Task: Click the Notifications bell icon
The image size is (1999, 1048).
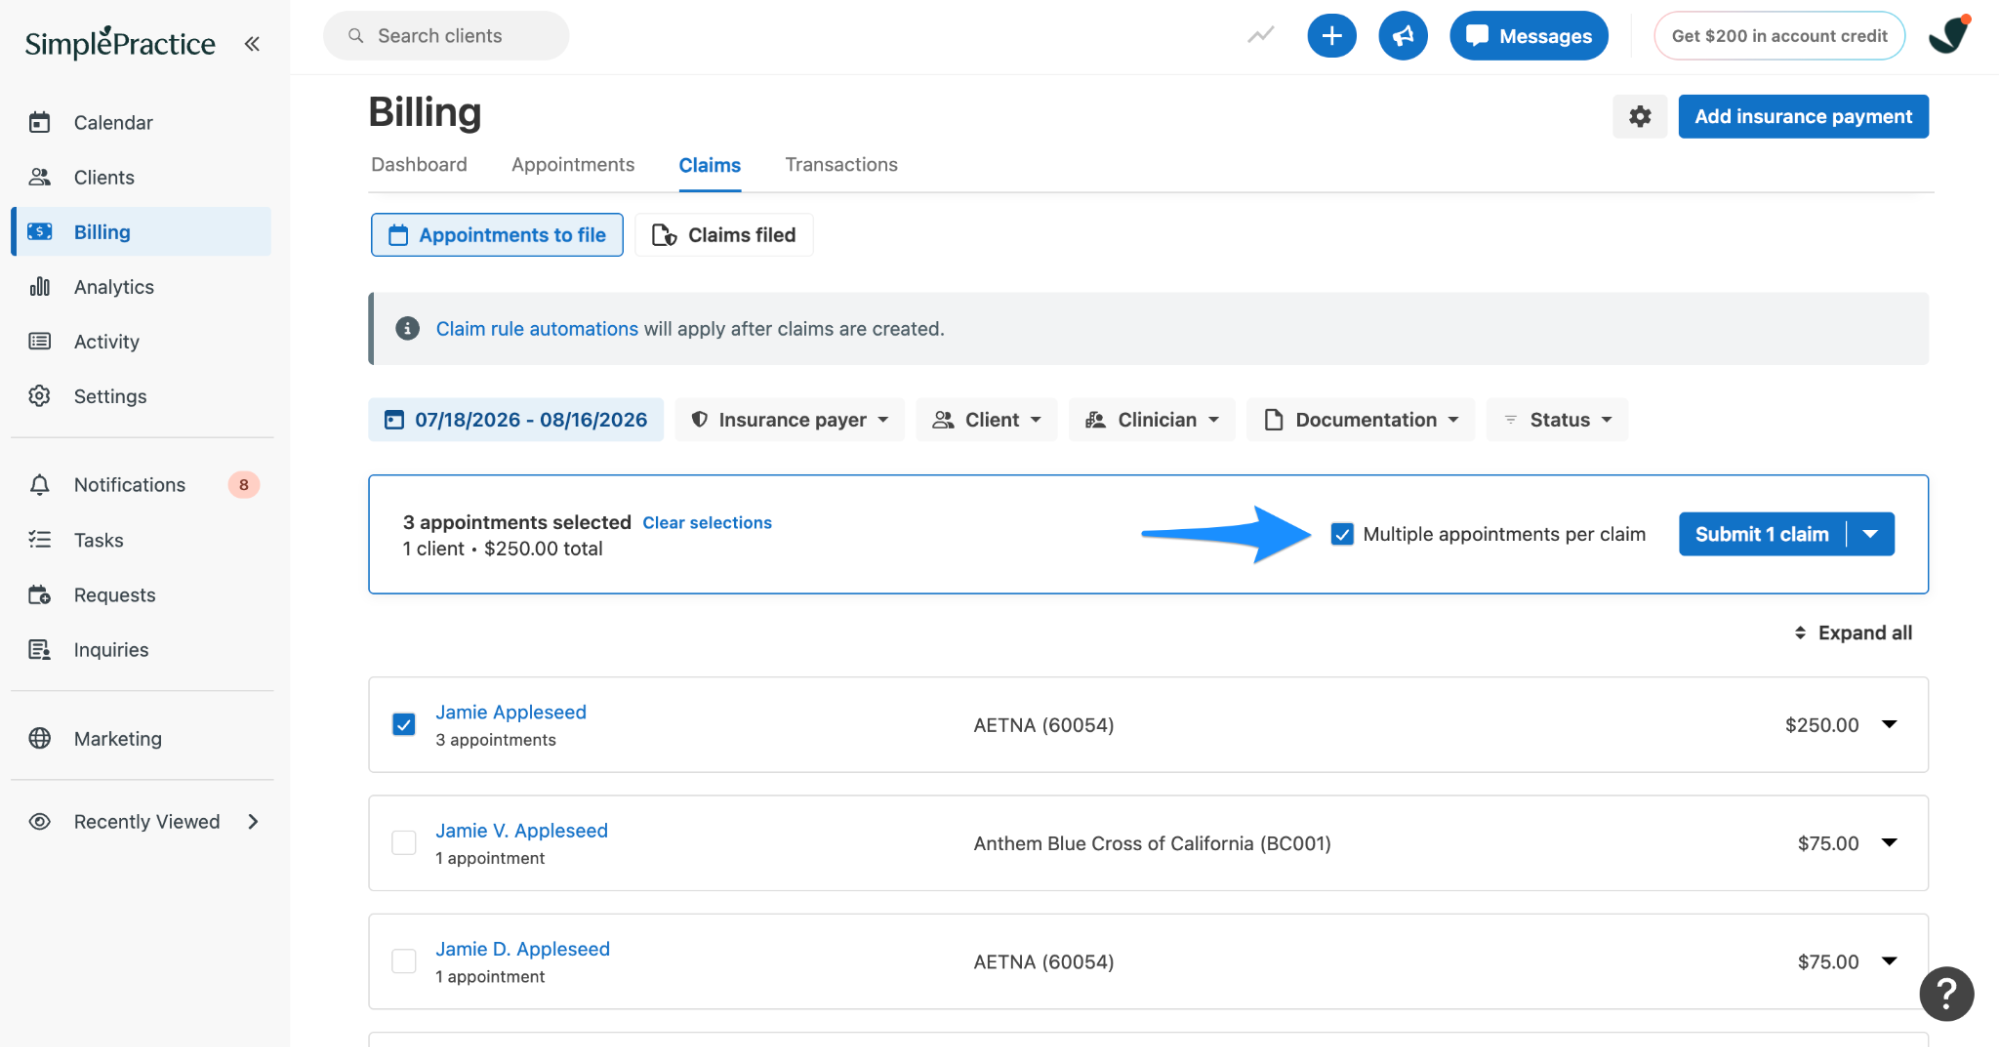Action: click(x=40, y=485)
